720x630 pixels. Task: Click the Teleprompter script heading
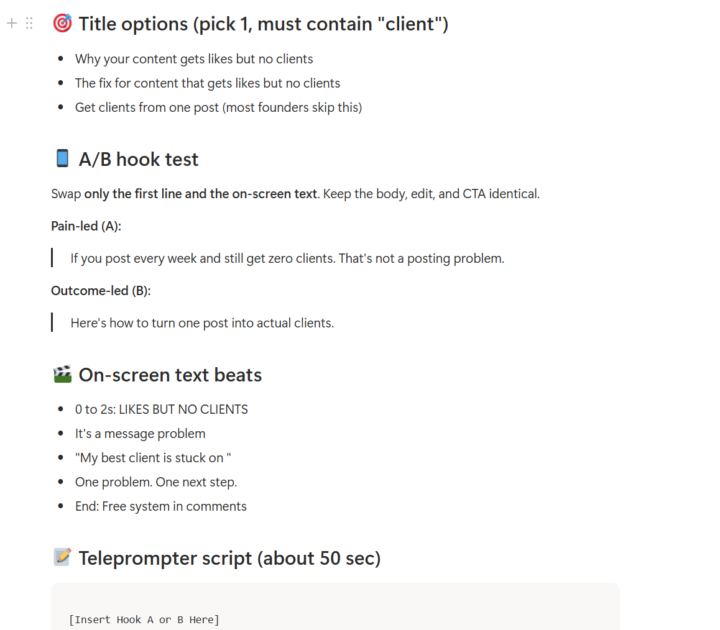230,558
